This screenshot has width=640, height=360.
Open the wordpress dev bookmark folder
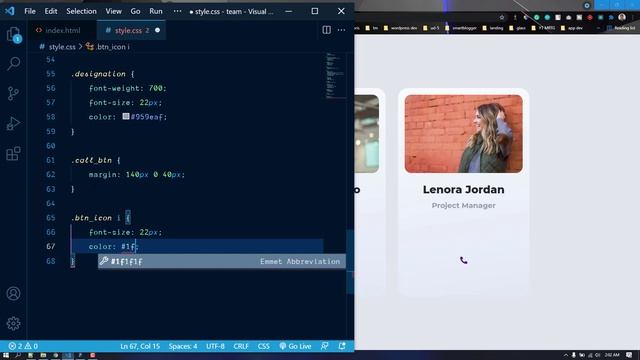[x=400, y=28]
